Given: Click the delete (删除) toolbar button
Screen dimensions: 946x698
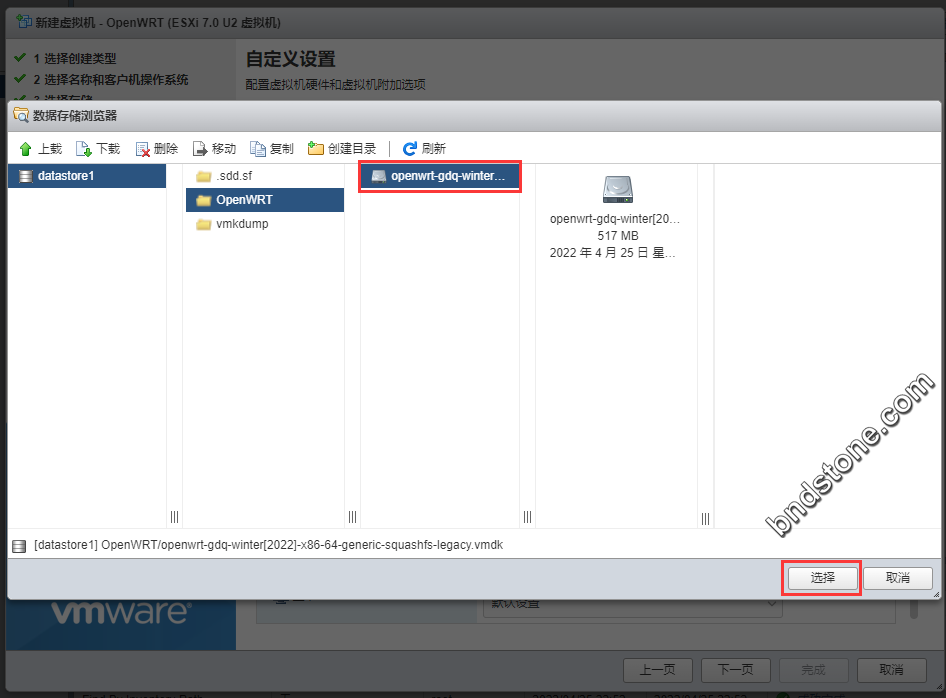Looking at the screenshot, I should (x=156, y=148).
